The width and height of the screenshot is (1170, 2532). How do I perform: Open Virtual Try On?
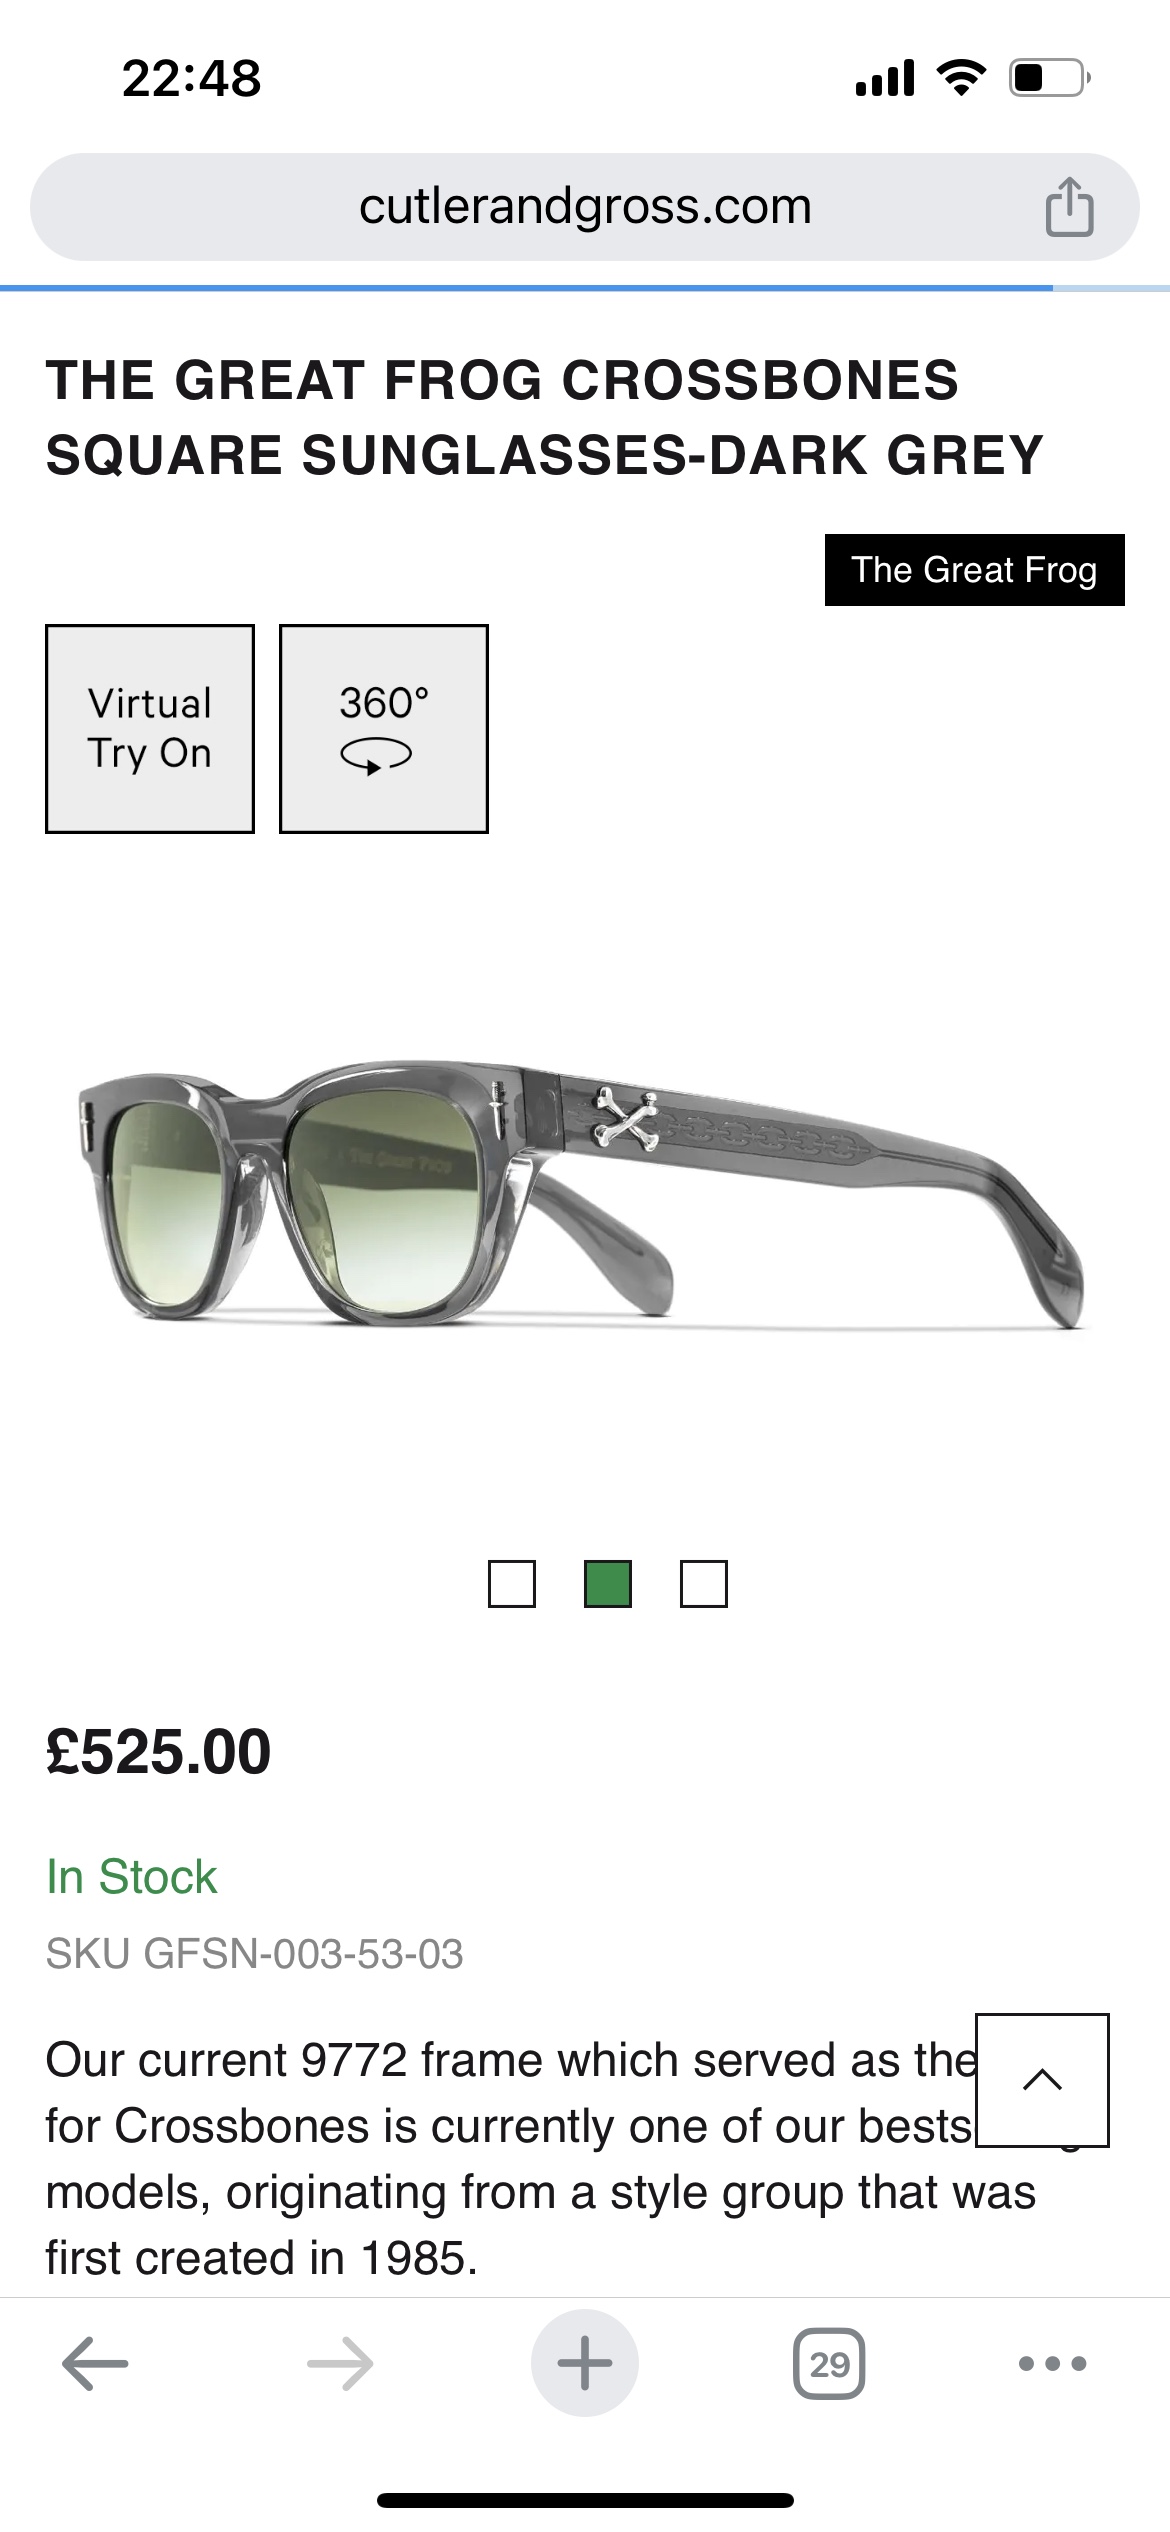click(150, 729)
